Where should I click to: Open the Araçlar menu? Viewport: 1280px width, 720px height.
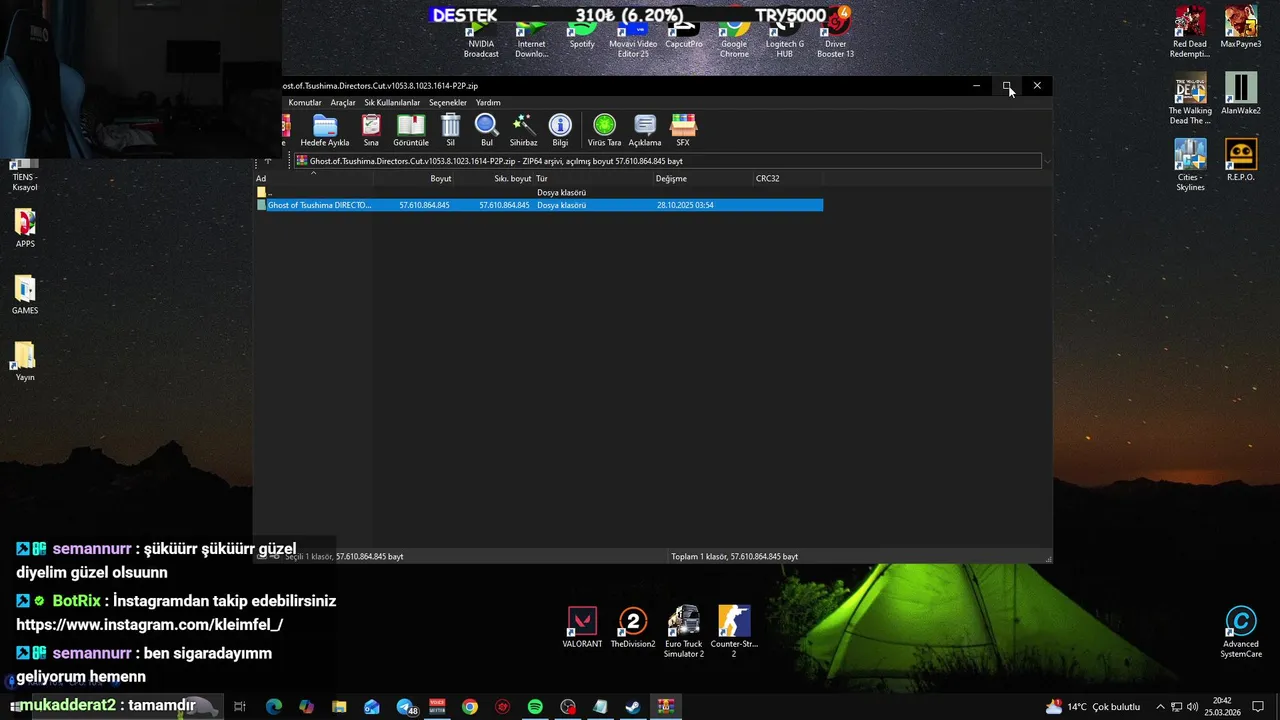343,102
